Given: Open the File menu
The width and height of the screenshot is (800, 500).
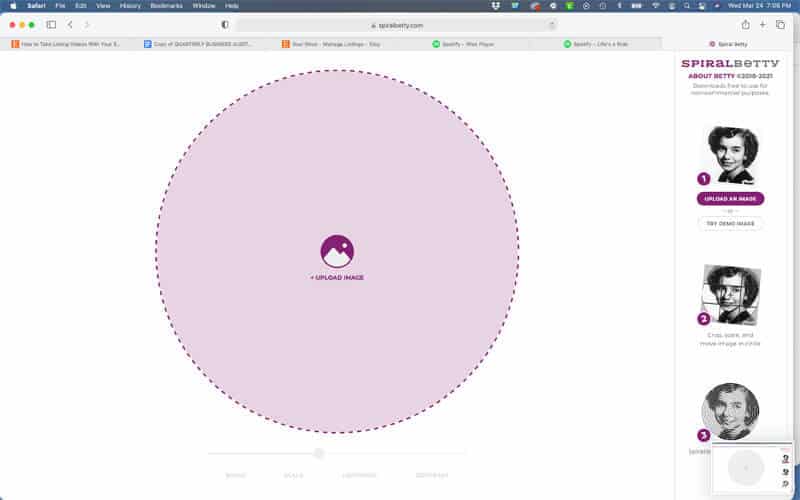Looking at the screenshot, I should pos(60,6).
